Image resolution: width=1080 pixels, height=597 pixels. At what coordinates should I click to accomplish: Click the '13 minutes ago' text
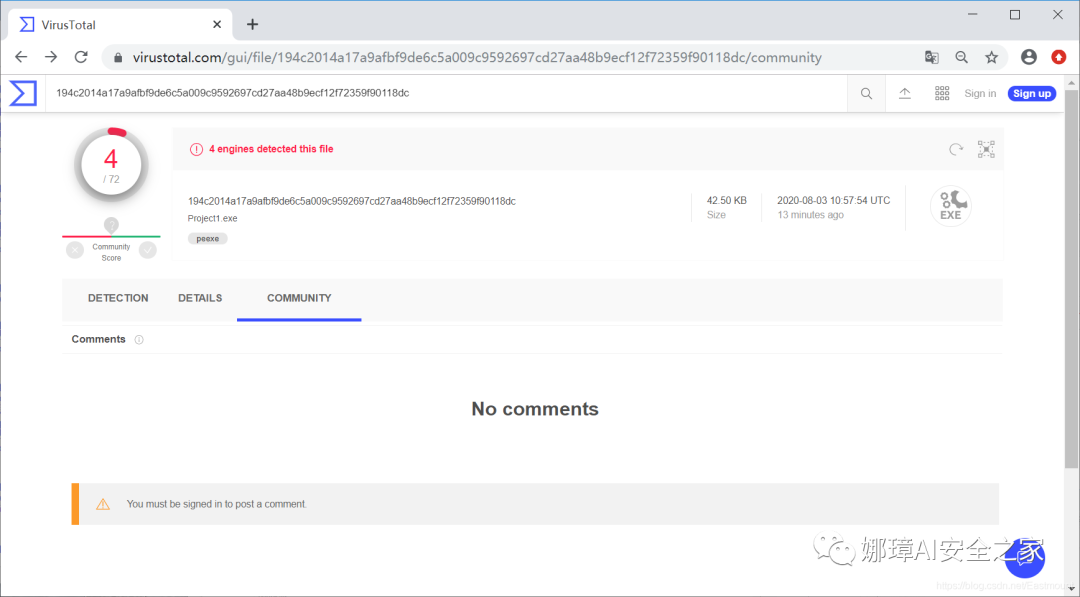[811, 215]
